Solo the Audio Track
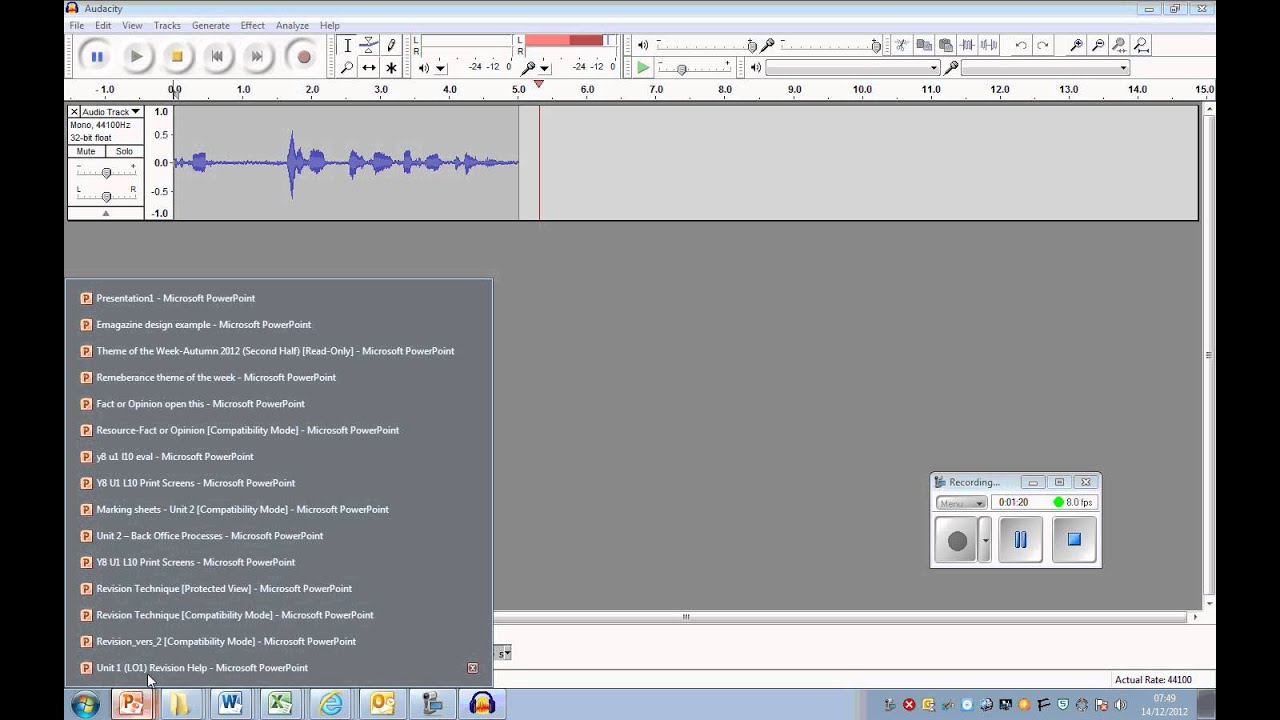Viewport: 1280px width, 720px height. click(124, 151)
